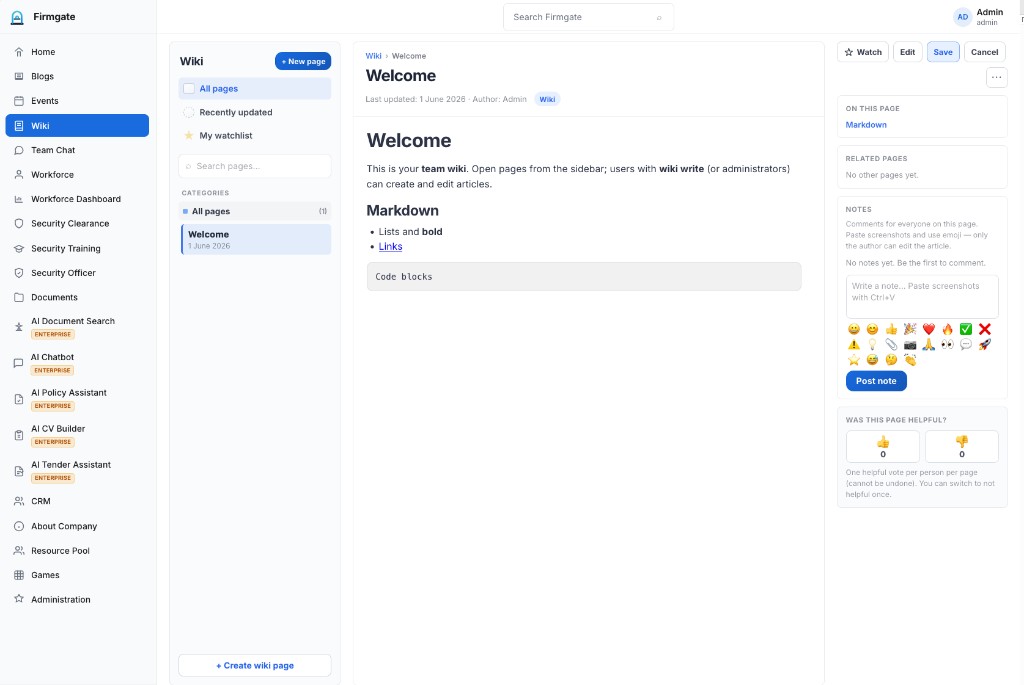The height and width of the screenshot is (685, 1024).
Task: Toggle Watch on the Welcome page
Action: click(x=863, y=52)
